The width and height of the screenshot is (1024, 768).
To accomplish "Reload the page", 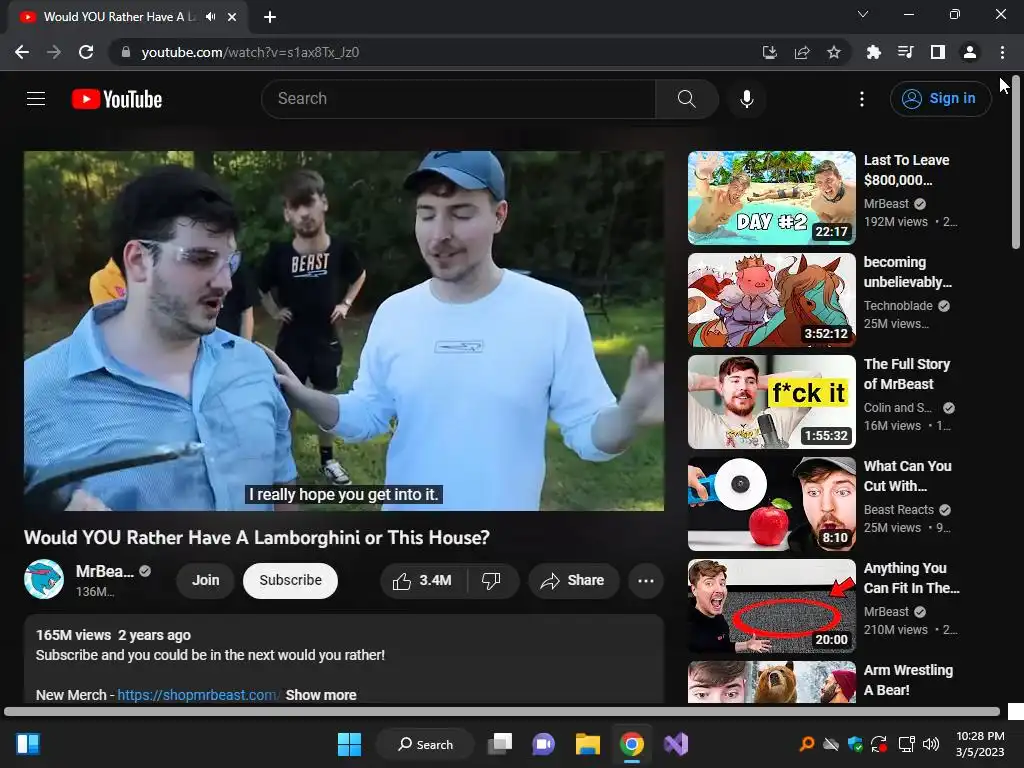I will [86, 52].
